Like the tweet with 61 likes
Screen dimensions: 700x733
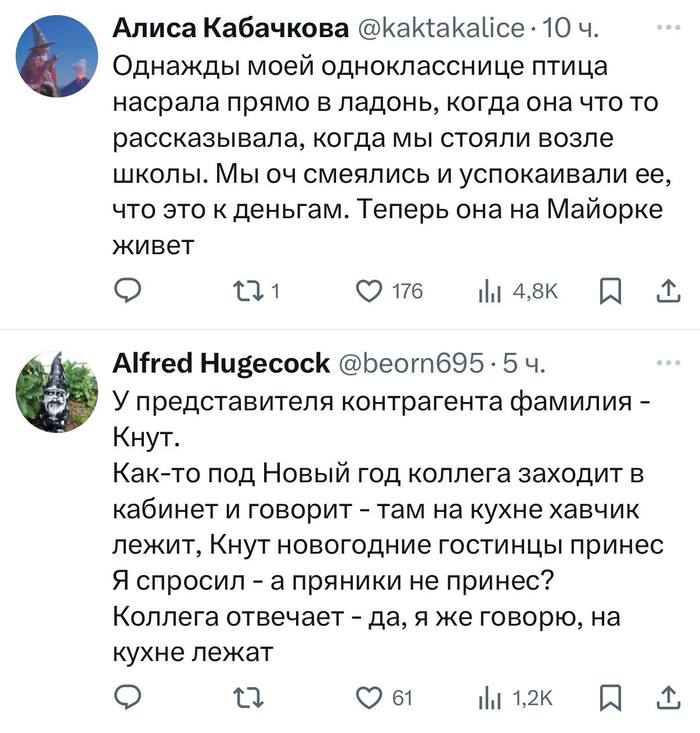(x=370, y=698)
